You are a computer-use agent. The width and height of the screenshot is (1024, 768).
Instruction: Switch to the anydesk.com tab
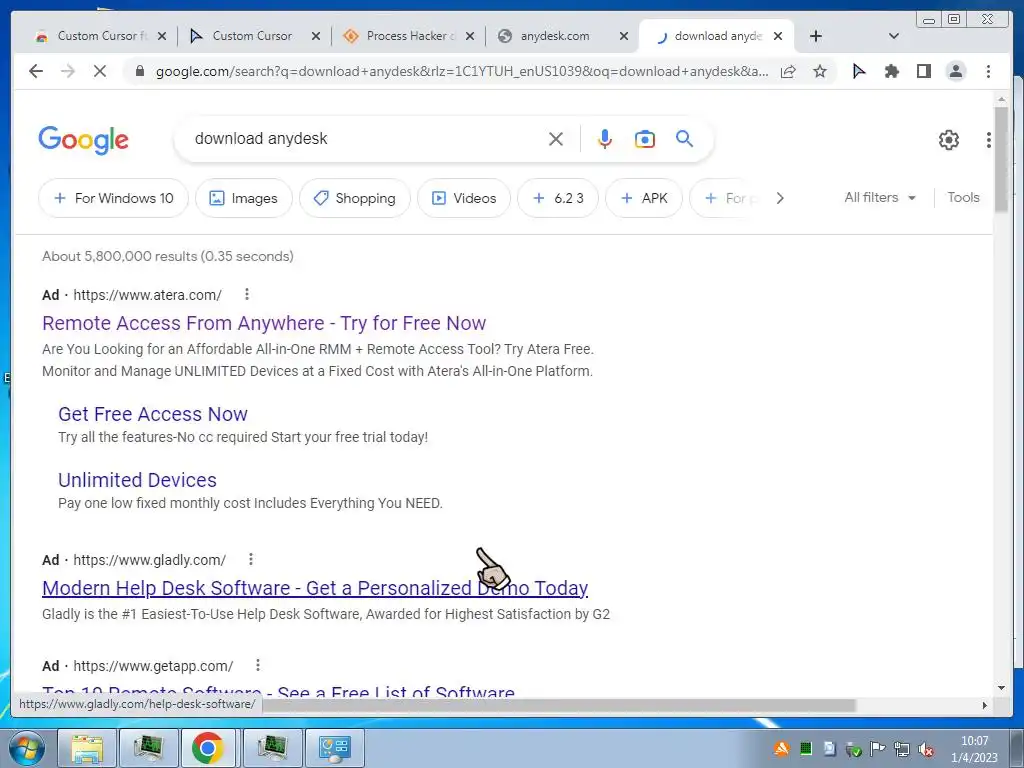pyautogui.click(x=554, y=36)
